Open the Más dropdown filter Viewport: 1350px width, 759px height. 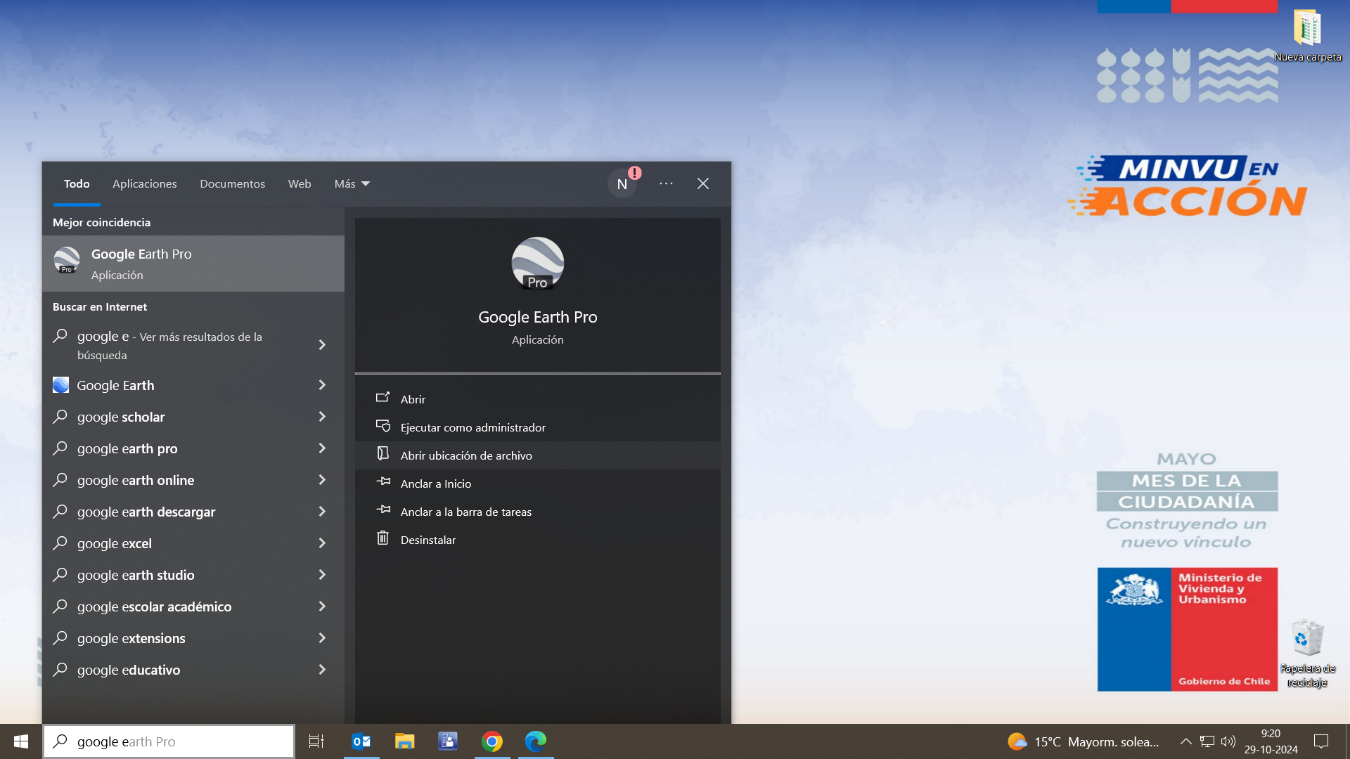click(352, 184)
